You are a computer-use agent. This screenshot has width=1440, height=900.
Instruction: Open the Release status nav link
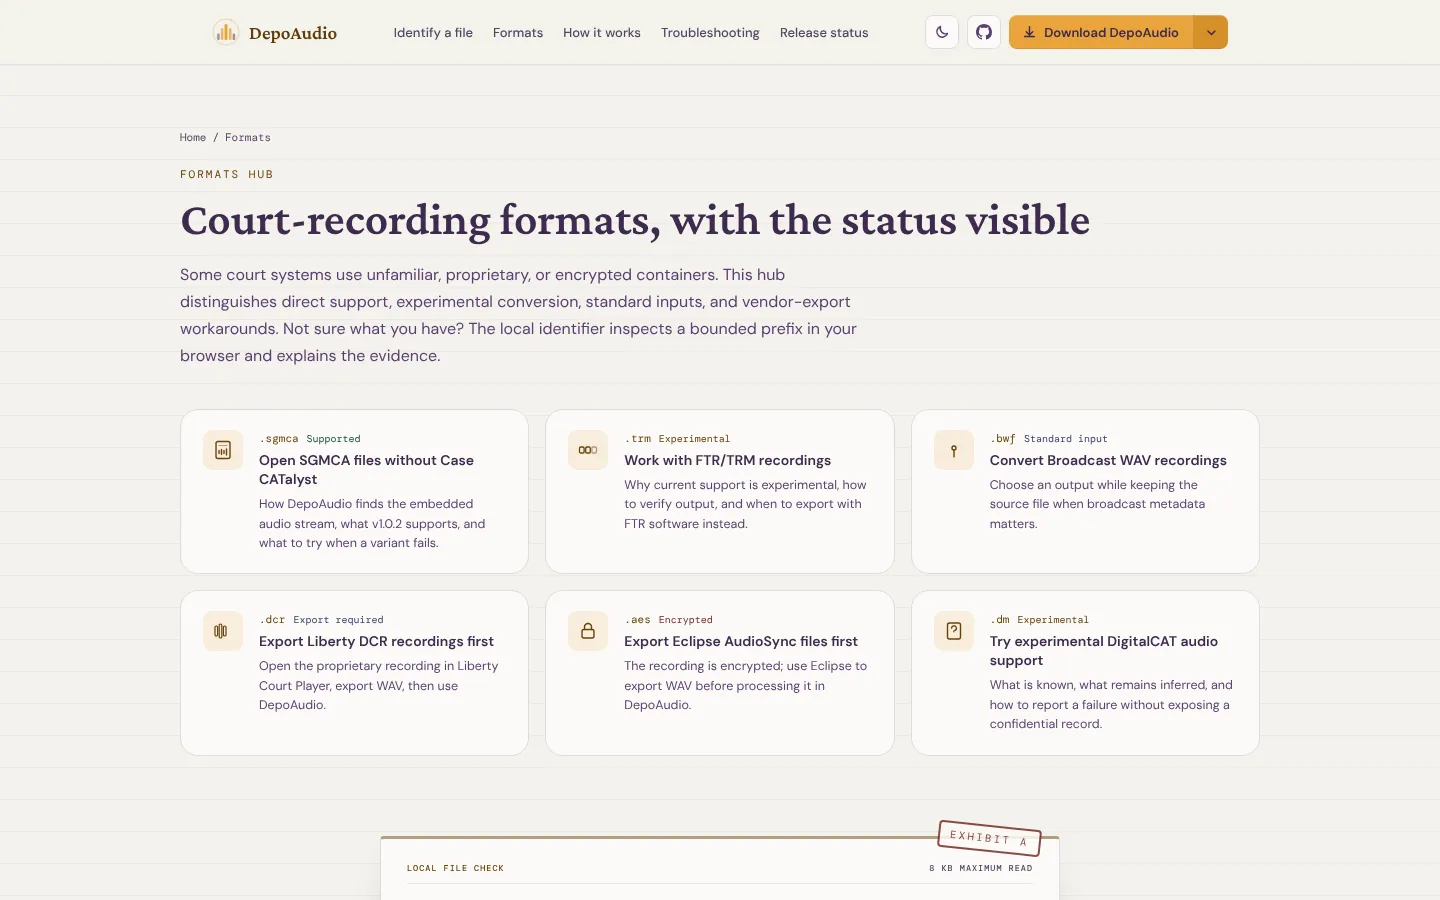824,33
